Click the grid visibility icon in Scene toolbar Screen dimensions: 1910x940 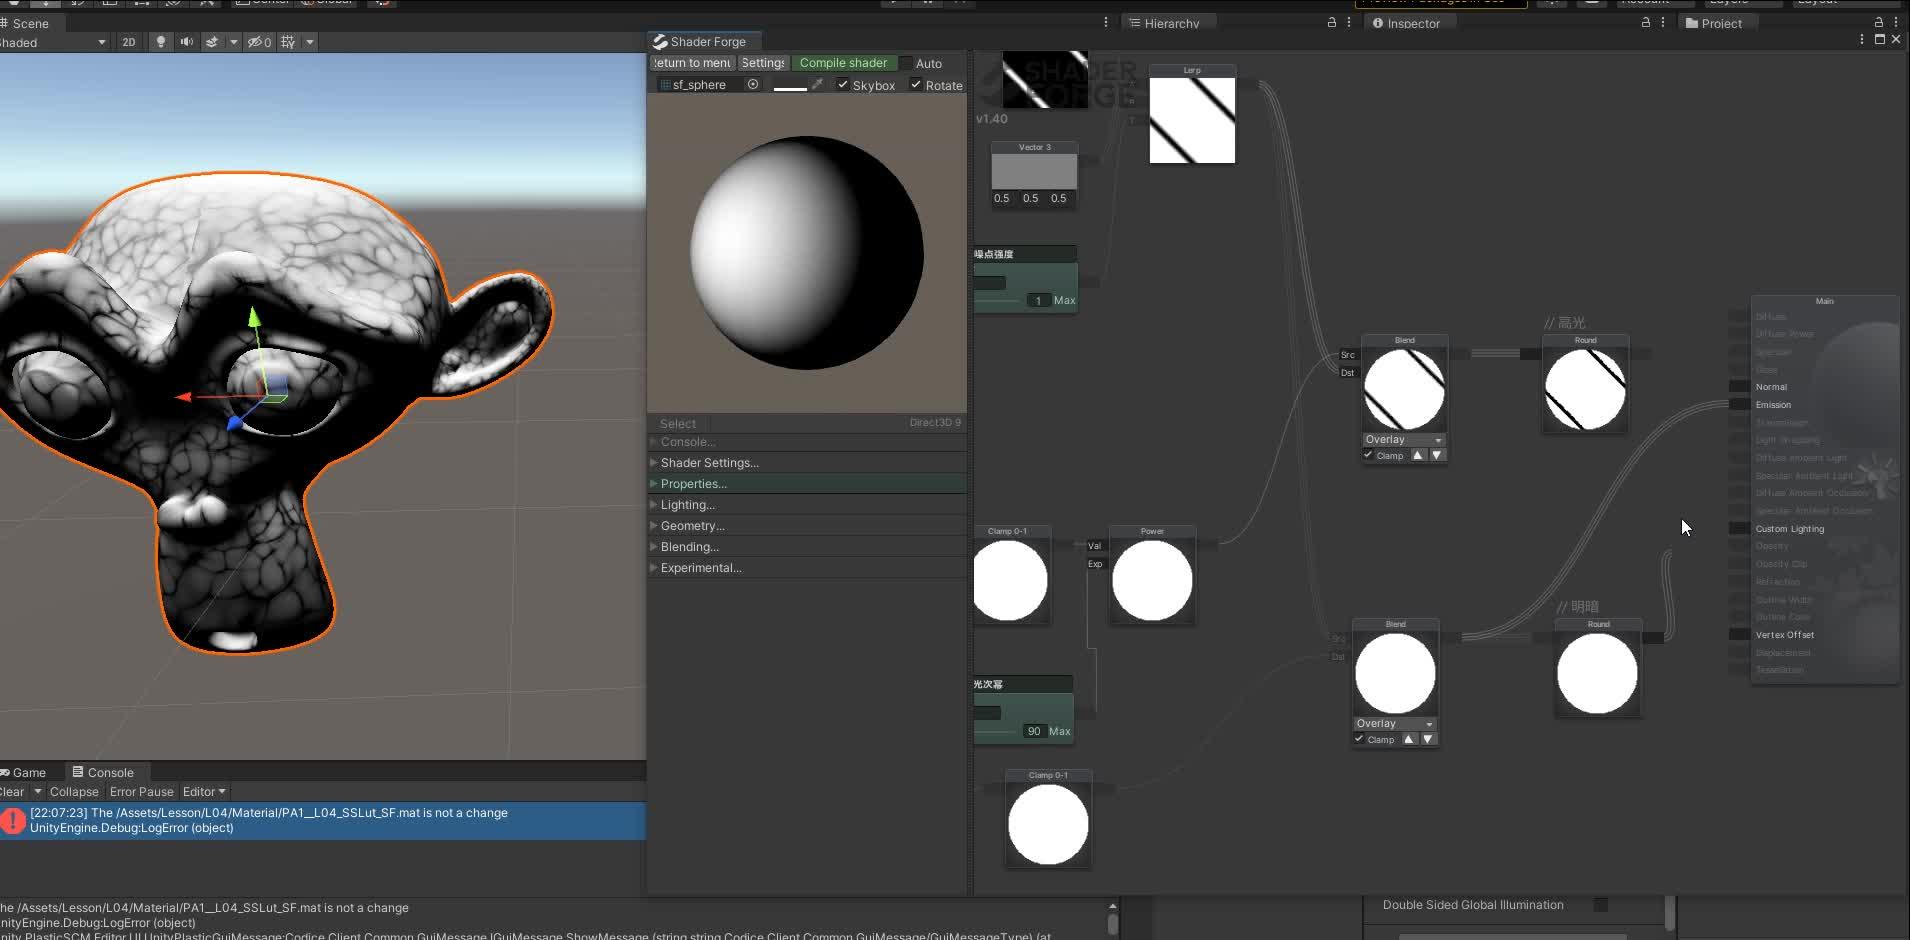point(287,41)
